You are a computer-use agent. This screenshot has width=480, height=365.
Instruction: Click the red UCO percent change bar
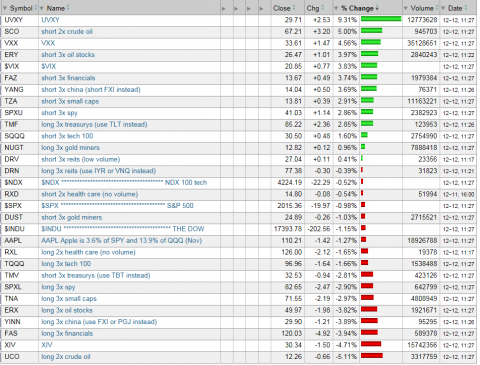coord(372,356)
